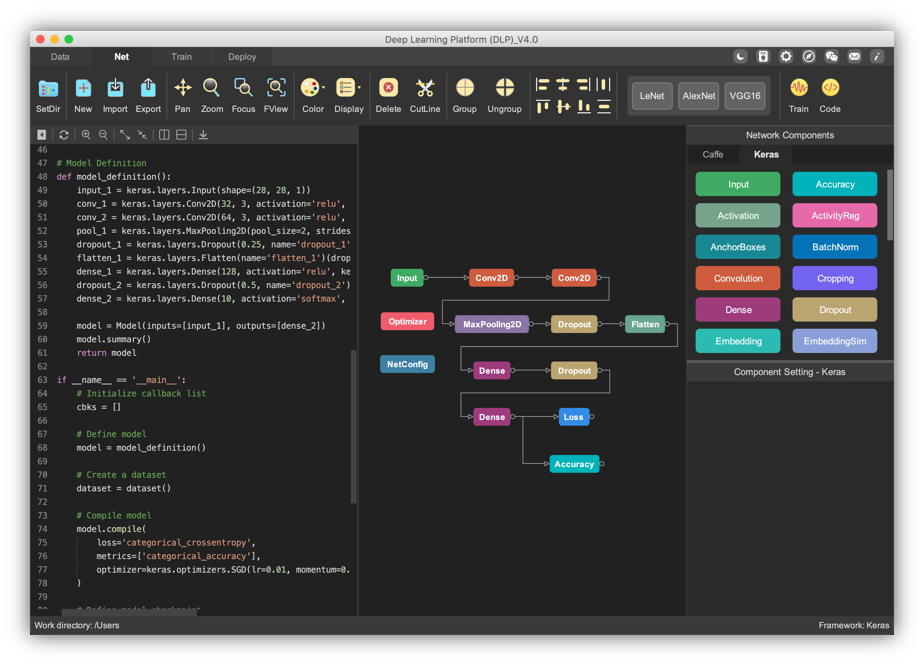Viewport: 924px width, 664px height.
Task: Group selected nodes with Group icon
Action: [464, 89]
